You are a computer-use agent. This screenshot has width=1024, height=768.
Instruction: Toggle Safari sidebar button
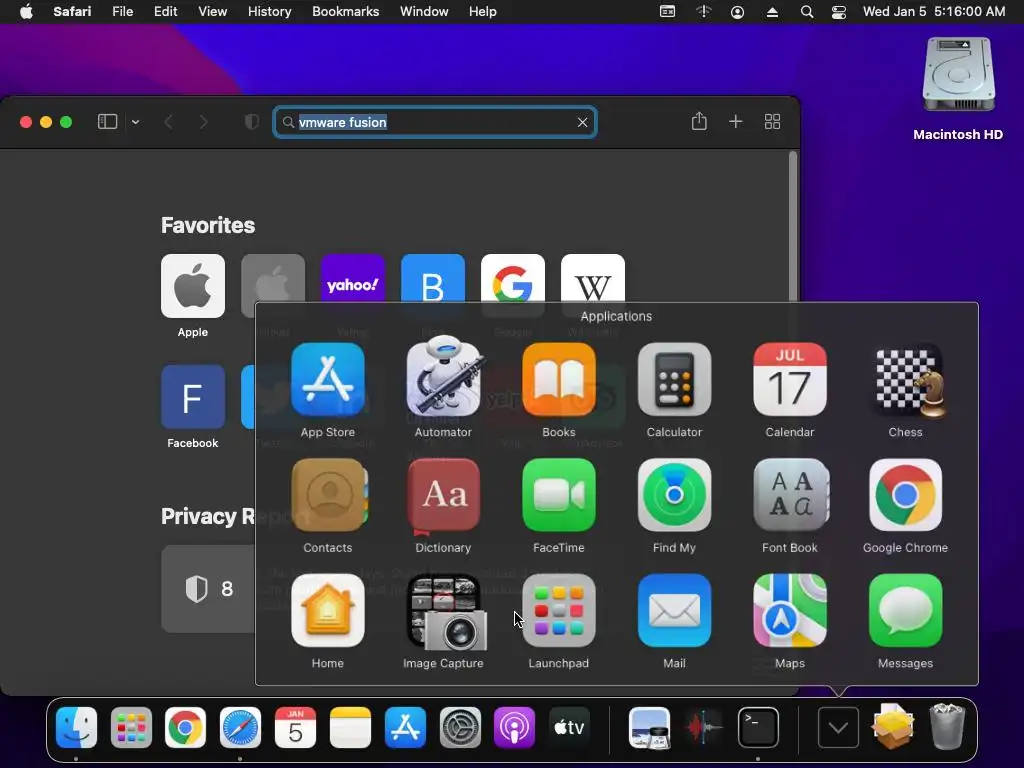[107, 121]
